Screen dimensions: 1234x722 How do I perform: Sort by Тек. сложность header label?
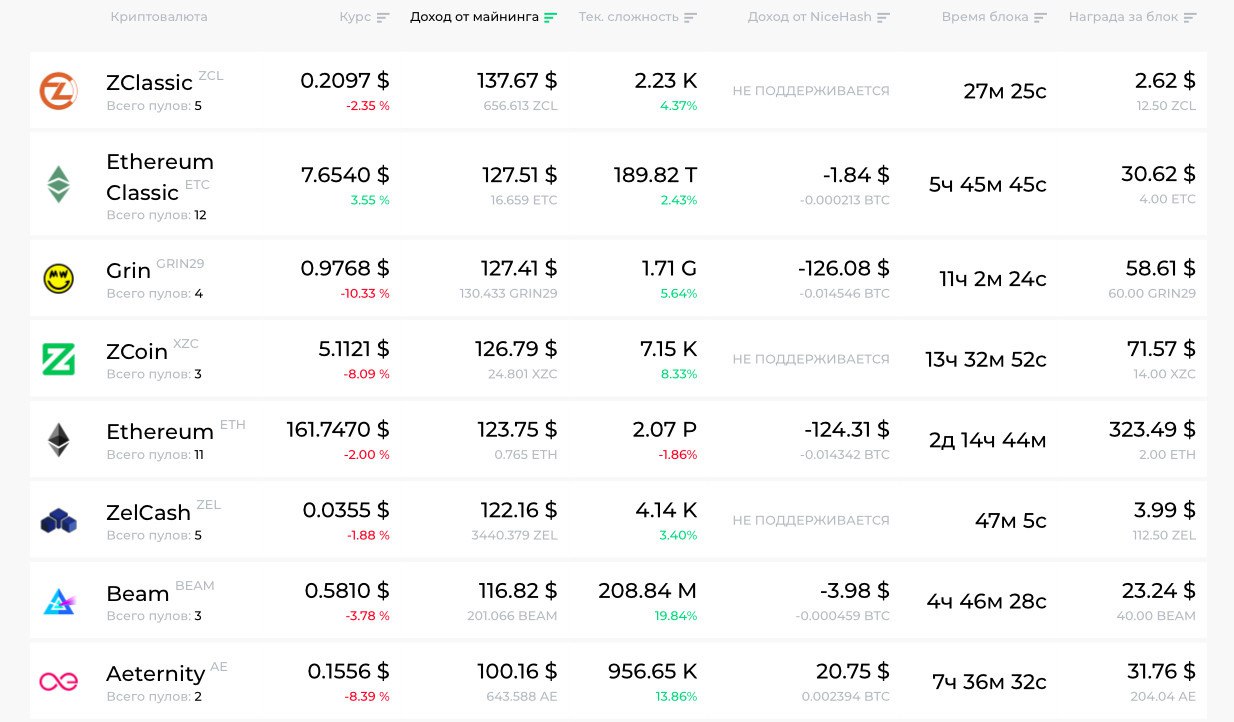pyautogui.click(x=628, y=17)
